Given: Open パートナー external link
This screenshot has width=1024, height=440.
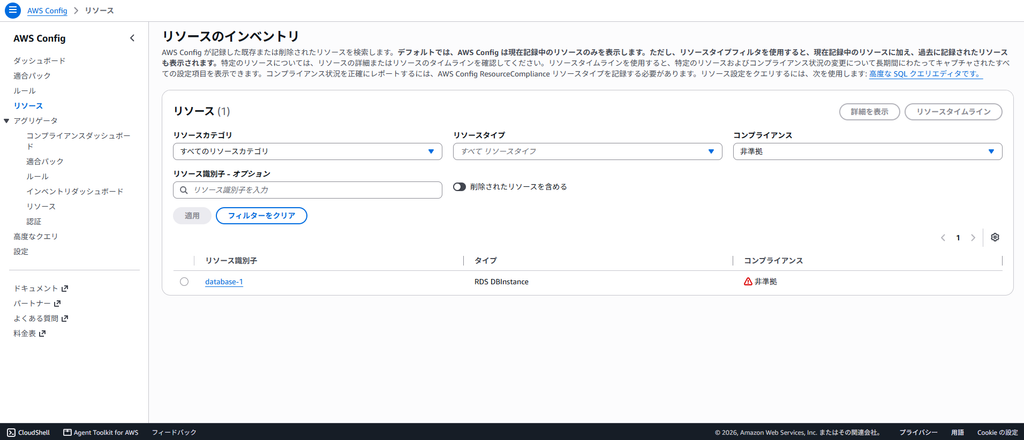Looking at the screenshot, I should (x=37, y=303).
